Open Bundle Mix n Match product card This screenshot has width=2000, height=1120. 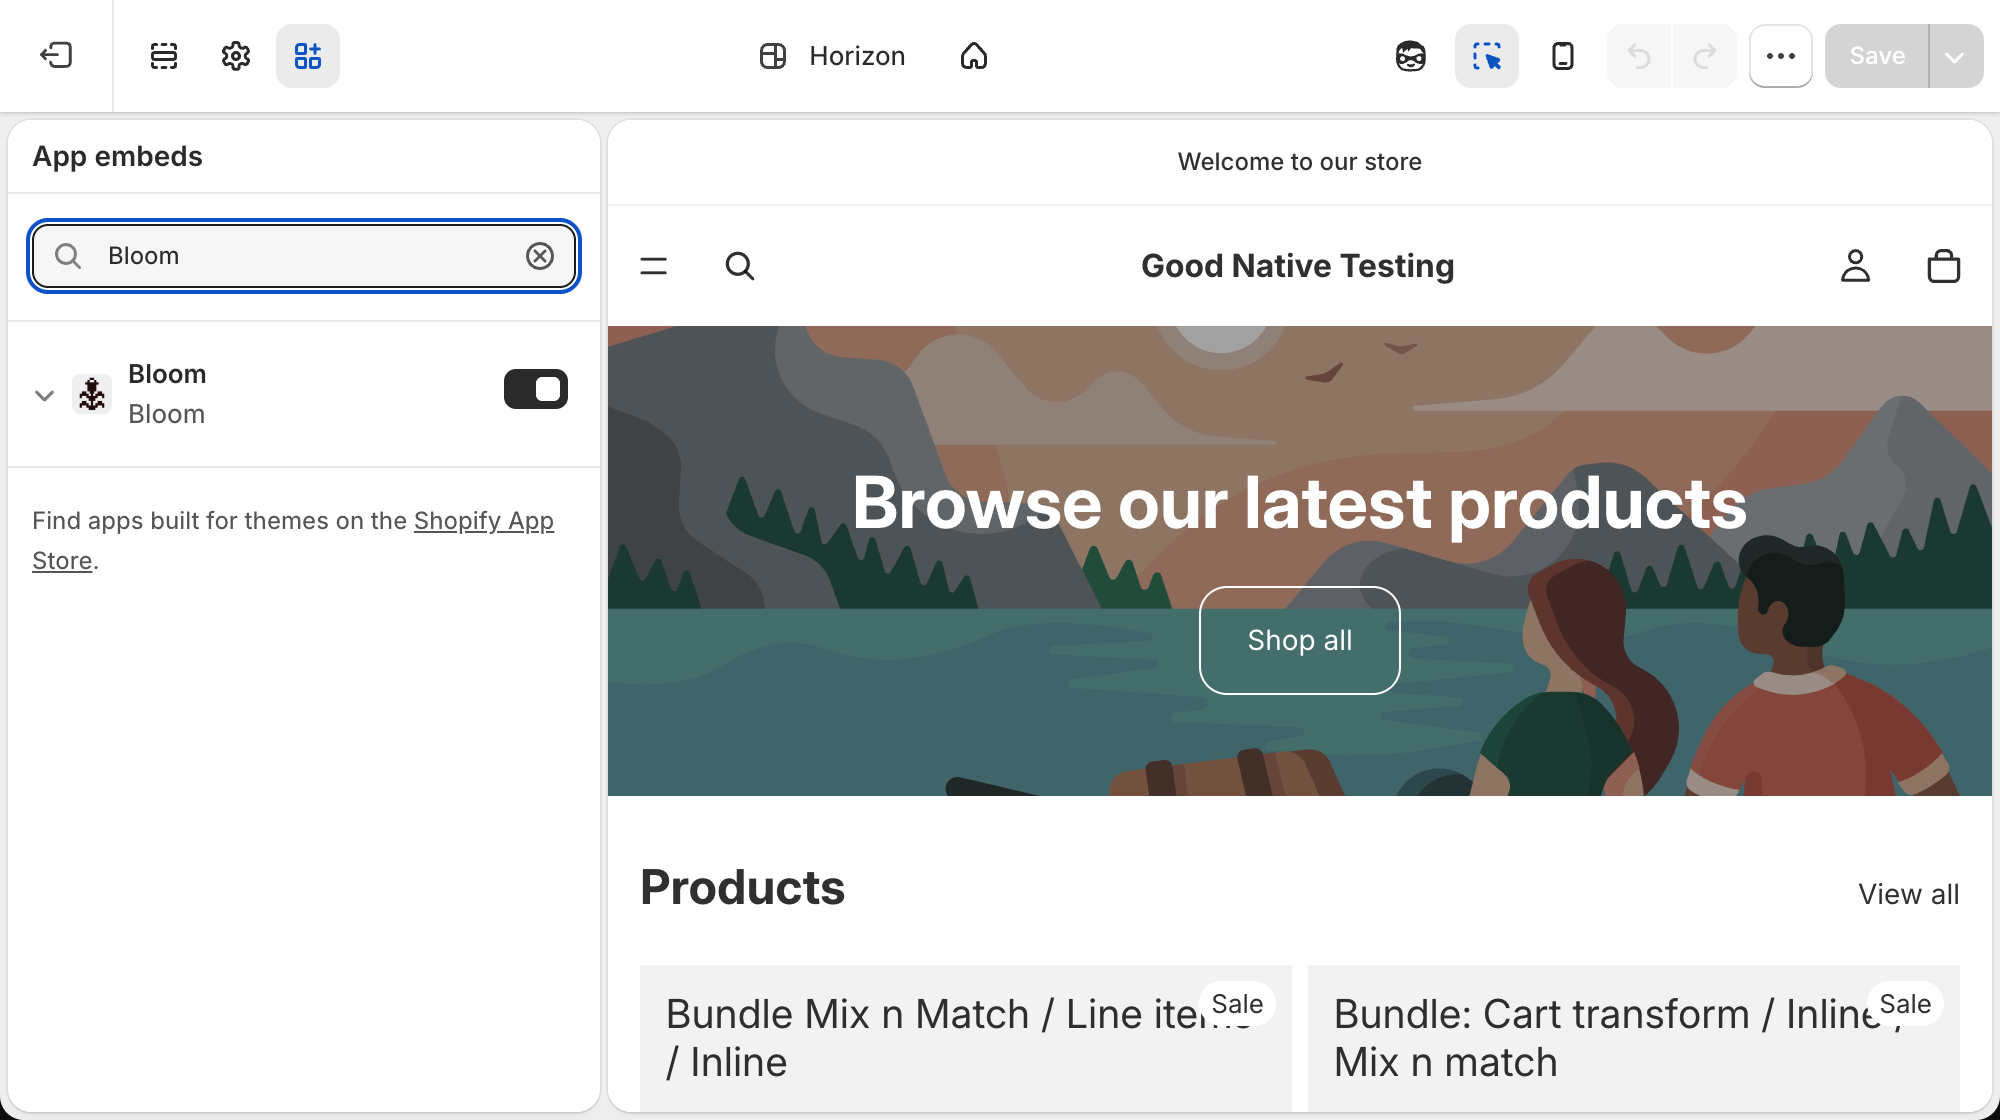click(x=966, y=1038)
